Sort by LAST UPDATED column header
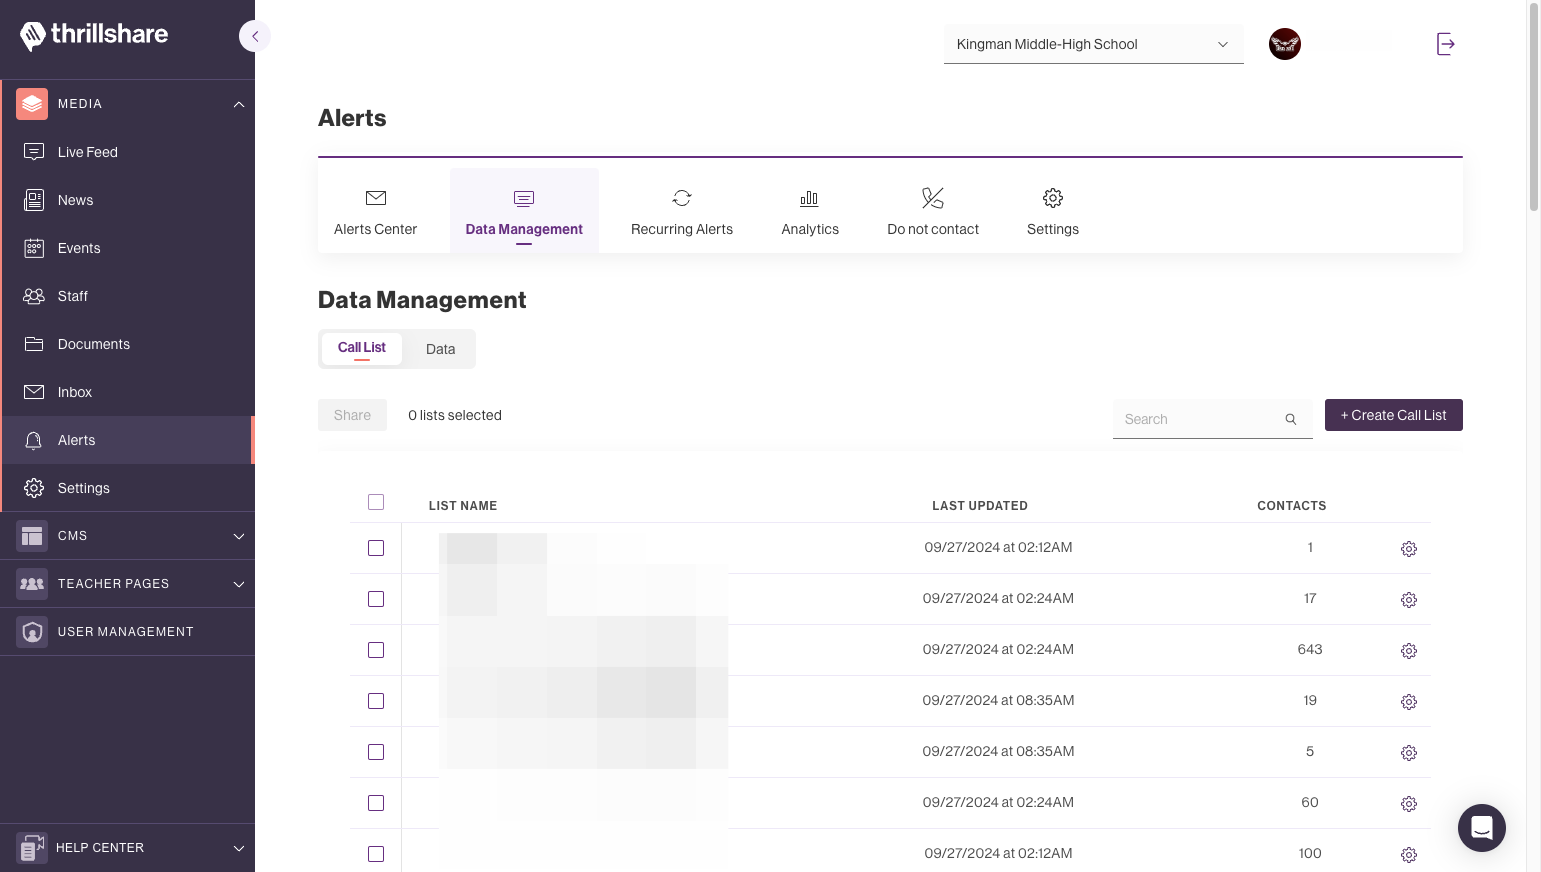This screenshot has height=872, width=1541. (x=980, y=506)
